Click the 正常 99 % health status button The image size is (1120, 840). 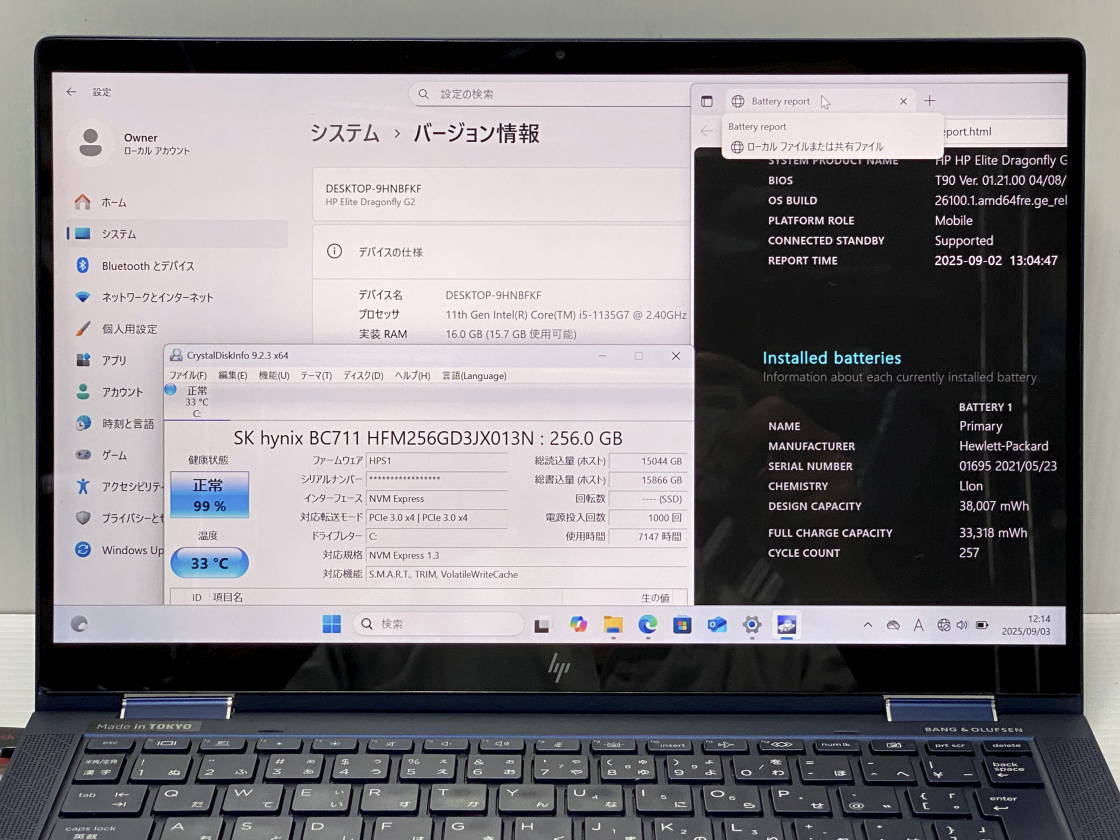tap(209, 494)
